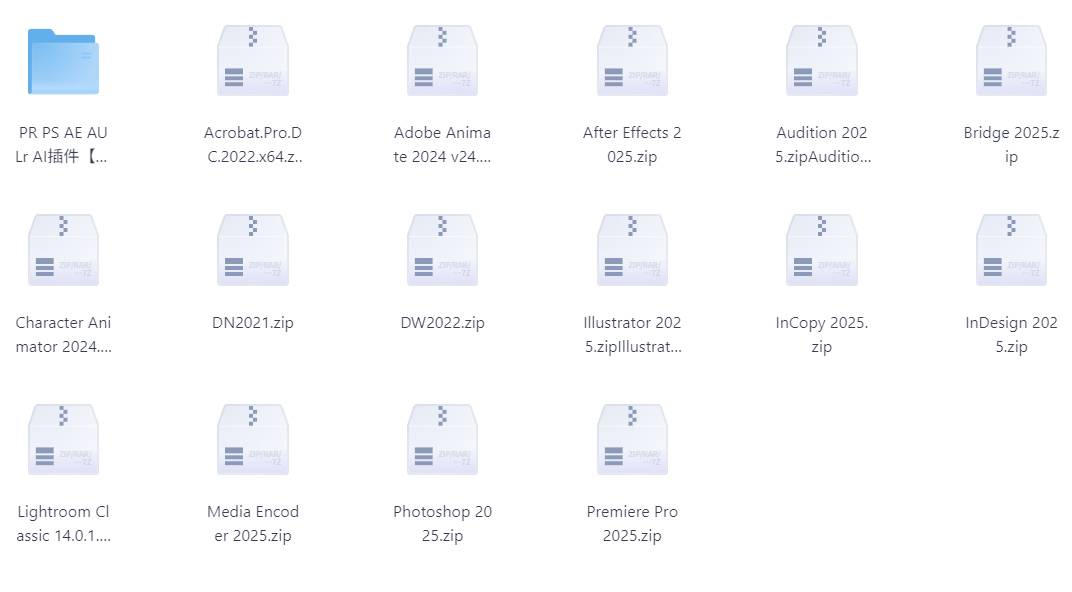Select the Premiere Pro 2025.zip icon
This screenshot has width=1072, height=592.
(x=632, y=440)
